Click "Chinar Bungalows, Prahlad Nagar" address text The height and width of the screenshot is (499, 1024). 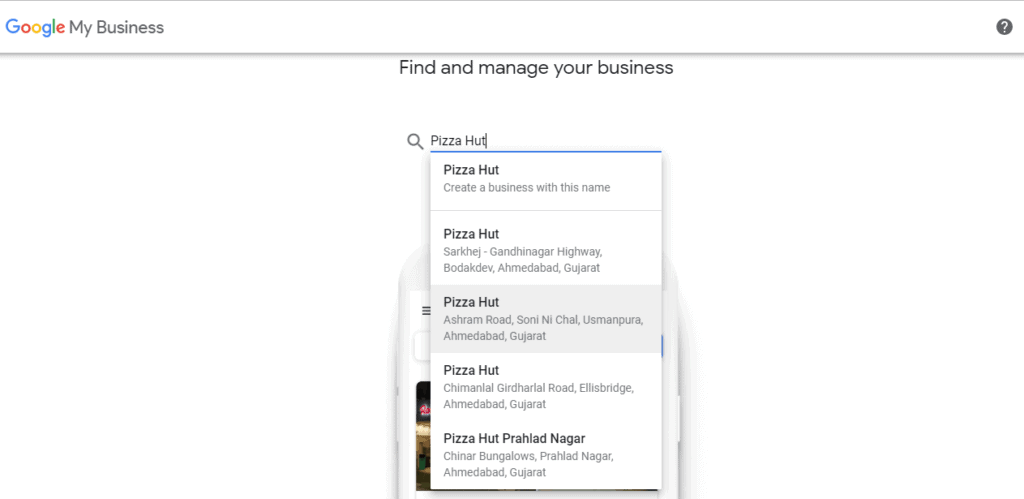click(x=528, y=456)
